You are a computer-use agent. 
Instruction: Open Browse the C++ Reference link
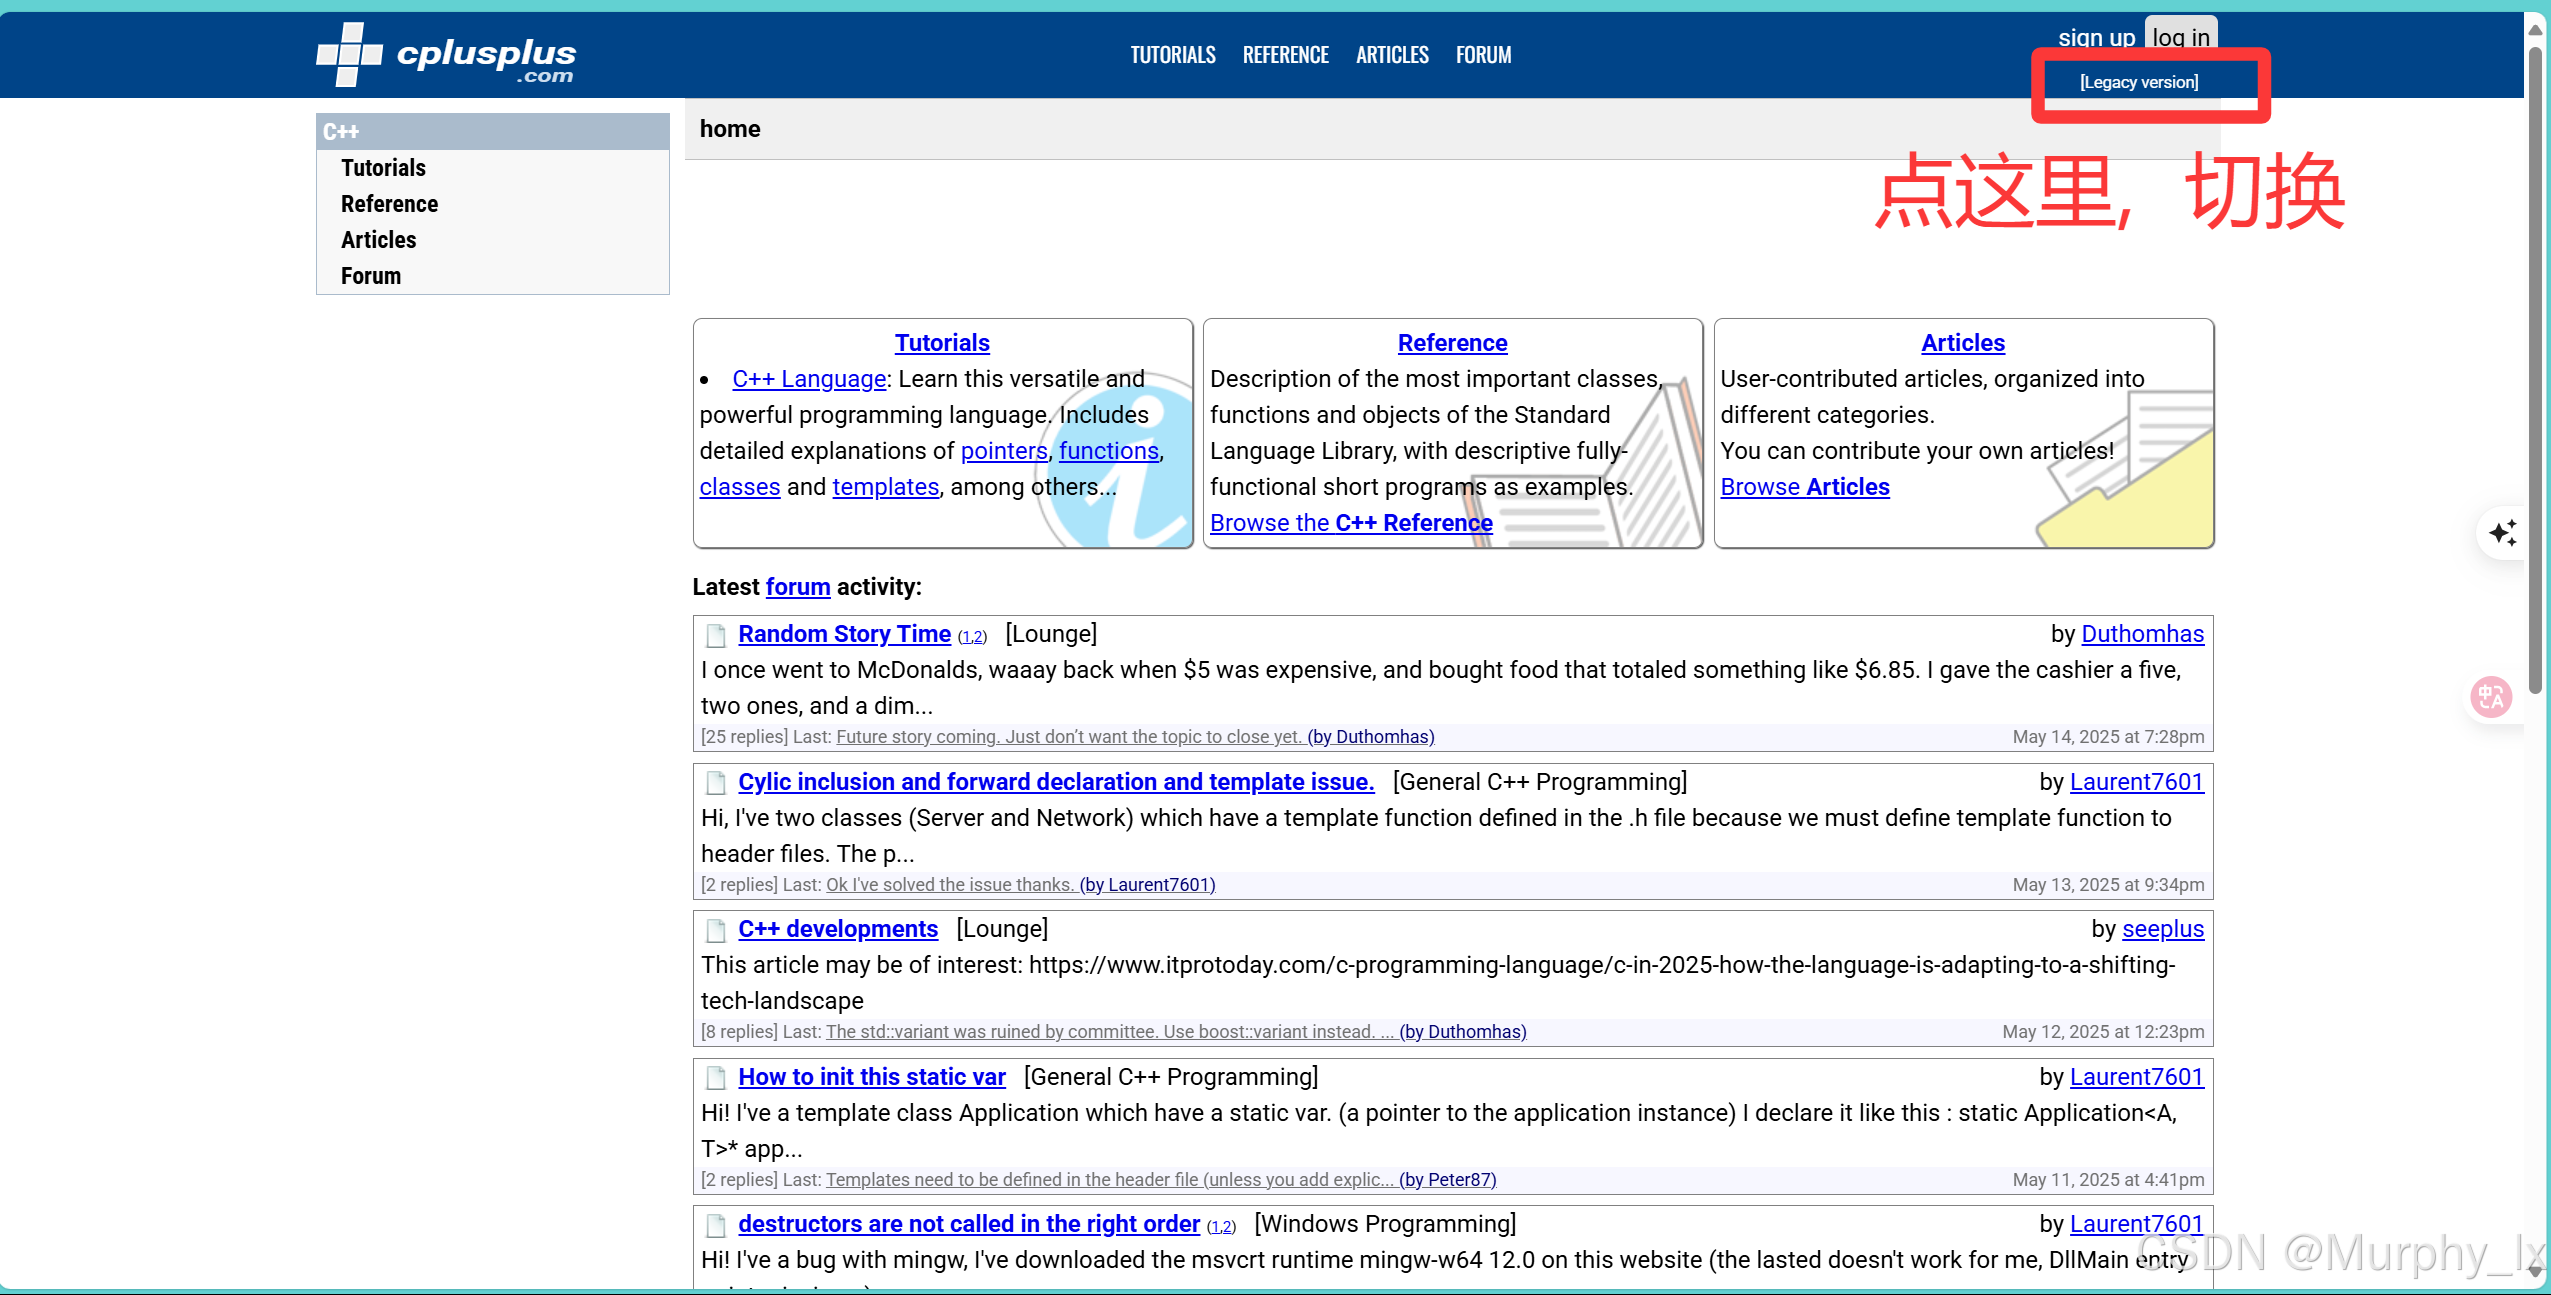pos(1350,523)
